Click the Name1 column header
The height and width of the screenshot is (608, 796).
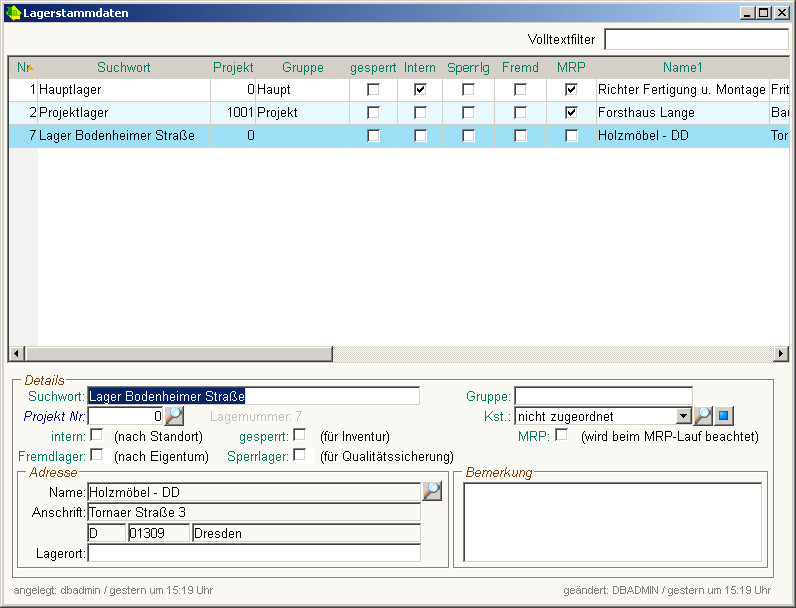[x=683, y=67]
